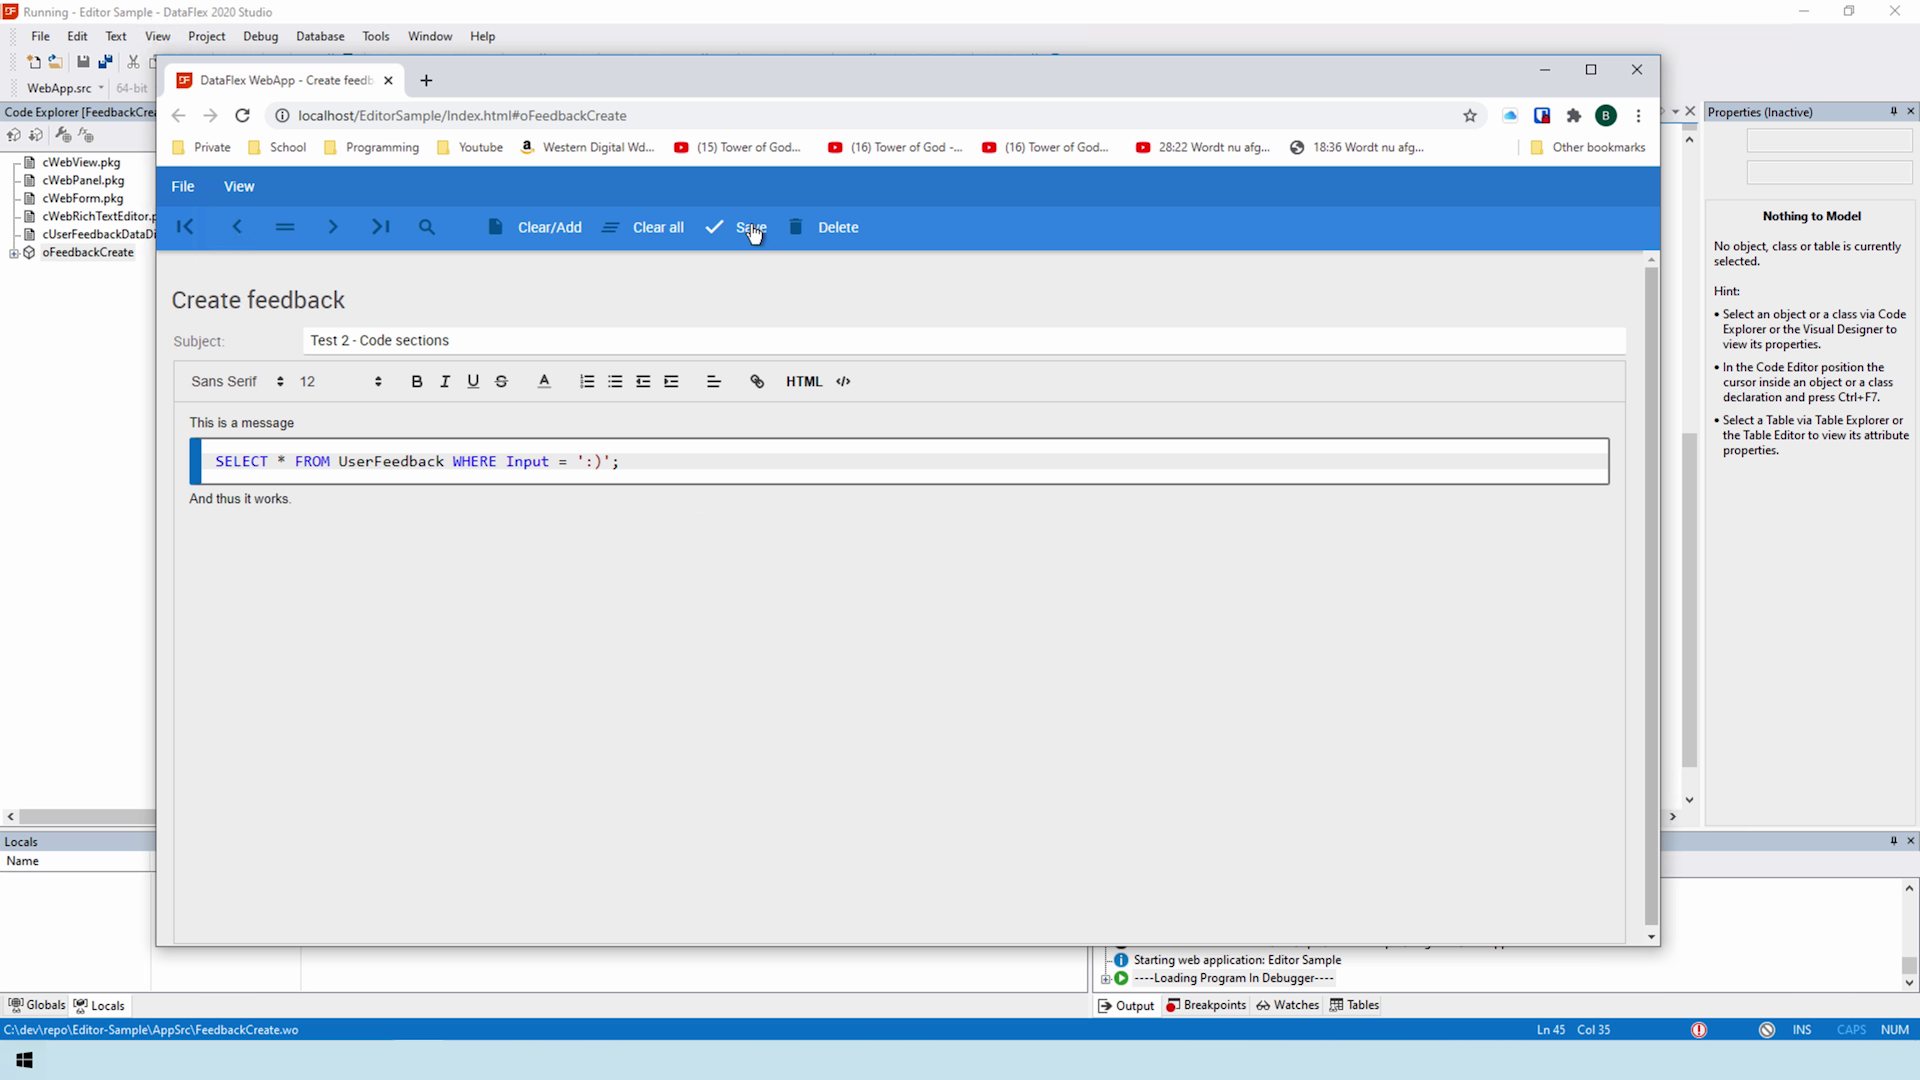The width and height of the screenshot is (1920, 1080).
Task: Expand oFeedbackCreate tree node
Action: coord(14,253)
